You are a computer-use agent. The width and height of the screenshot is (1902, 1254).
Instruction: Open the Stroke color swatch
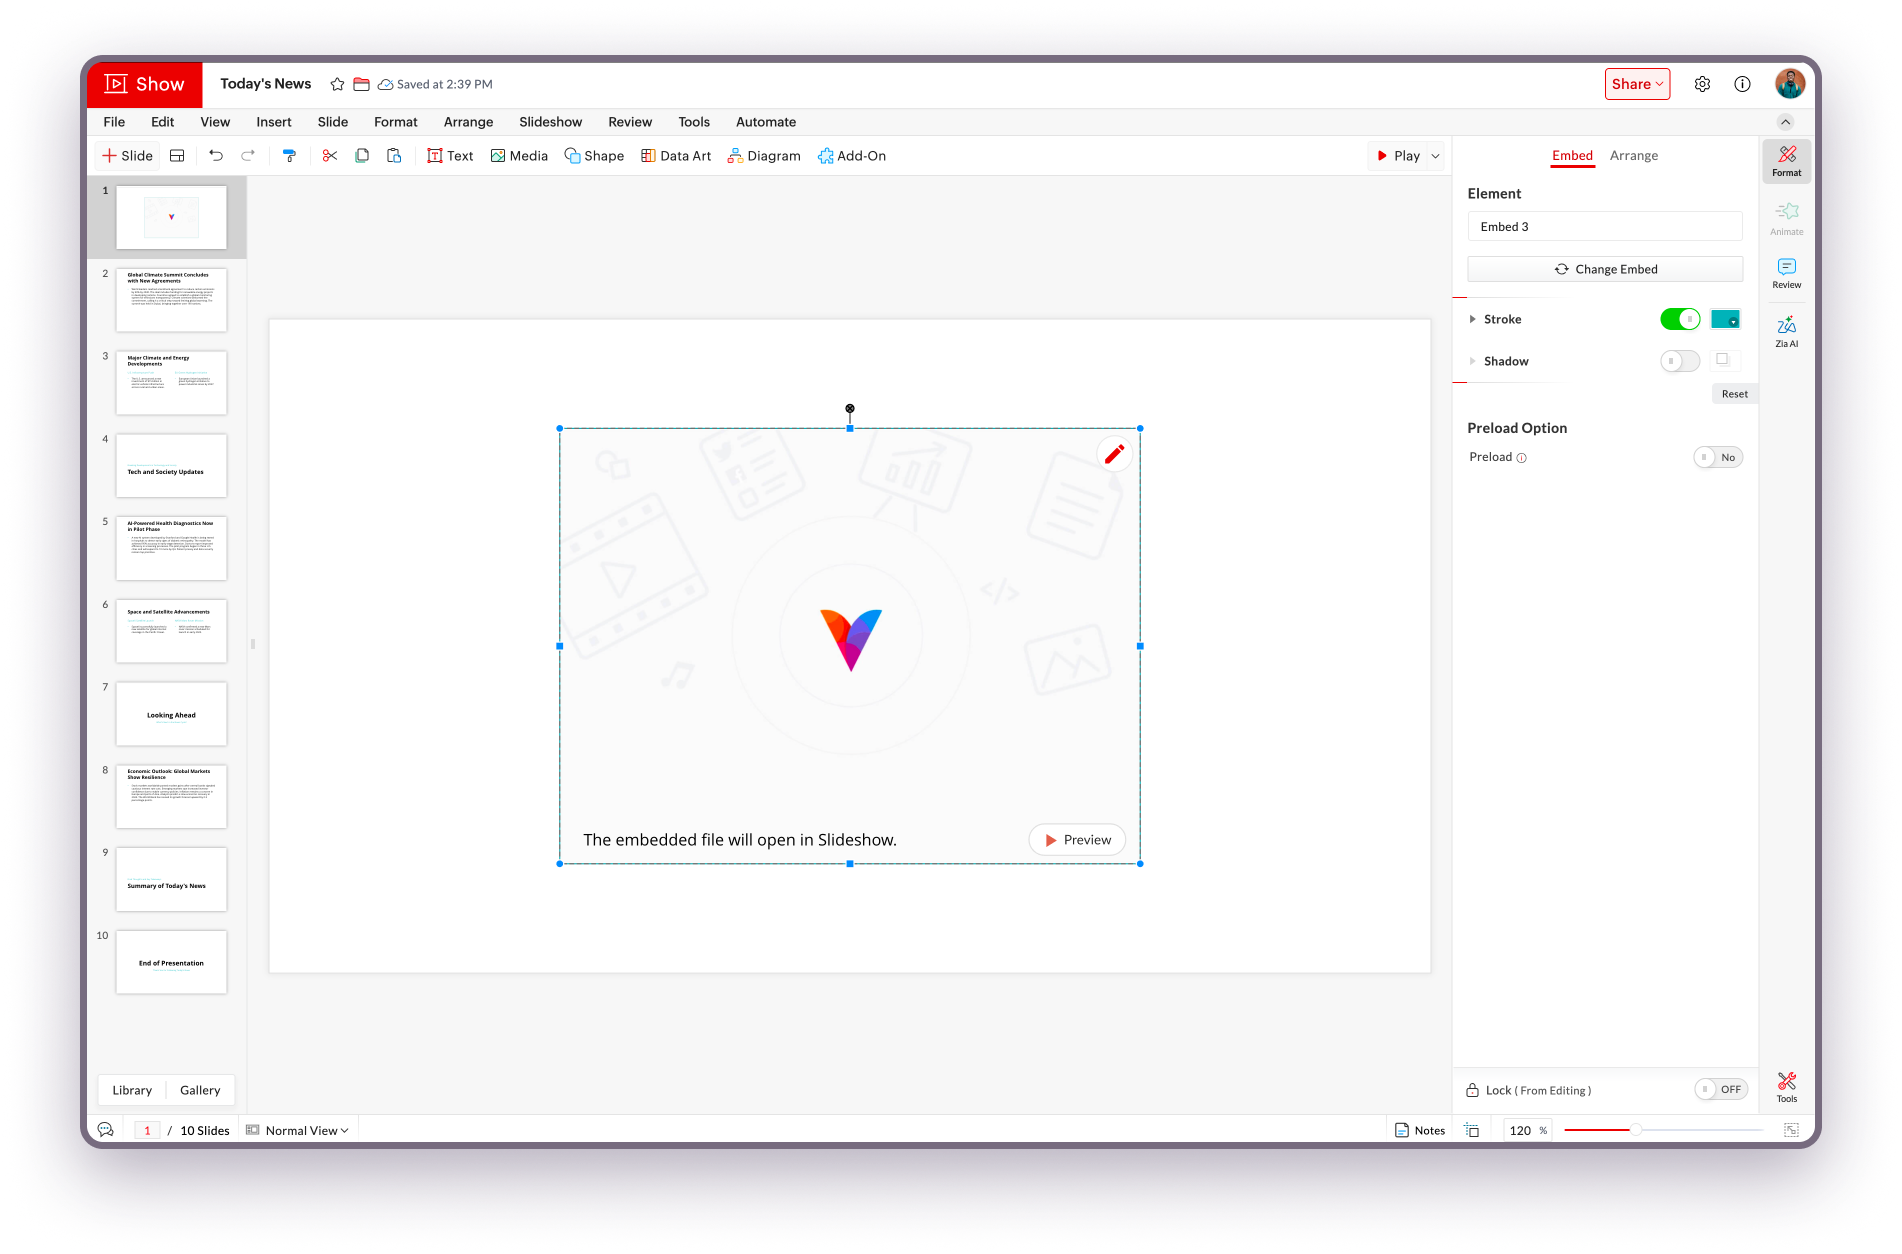(x=1725, y=319)
